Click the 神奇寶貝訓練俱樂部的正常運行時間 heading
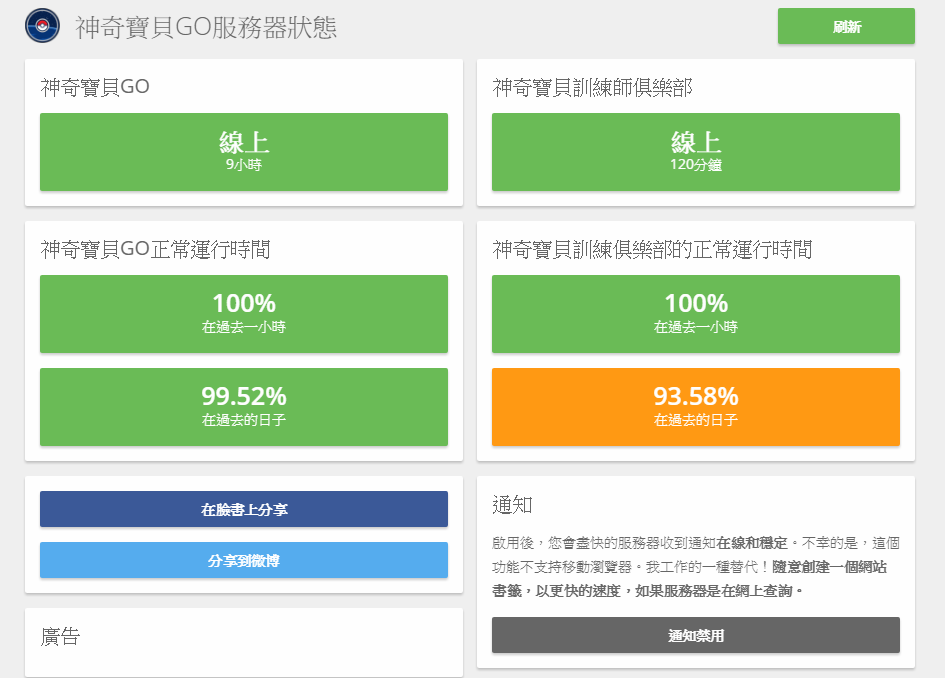The image size is (945, 678). (652, 250)
